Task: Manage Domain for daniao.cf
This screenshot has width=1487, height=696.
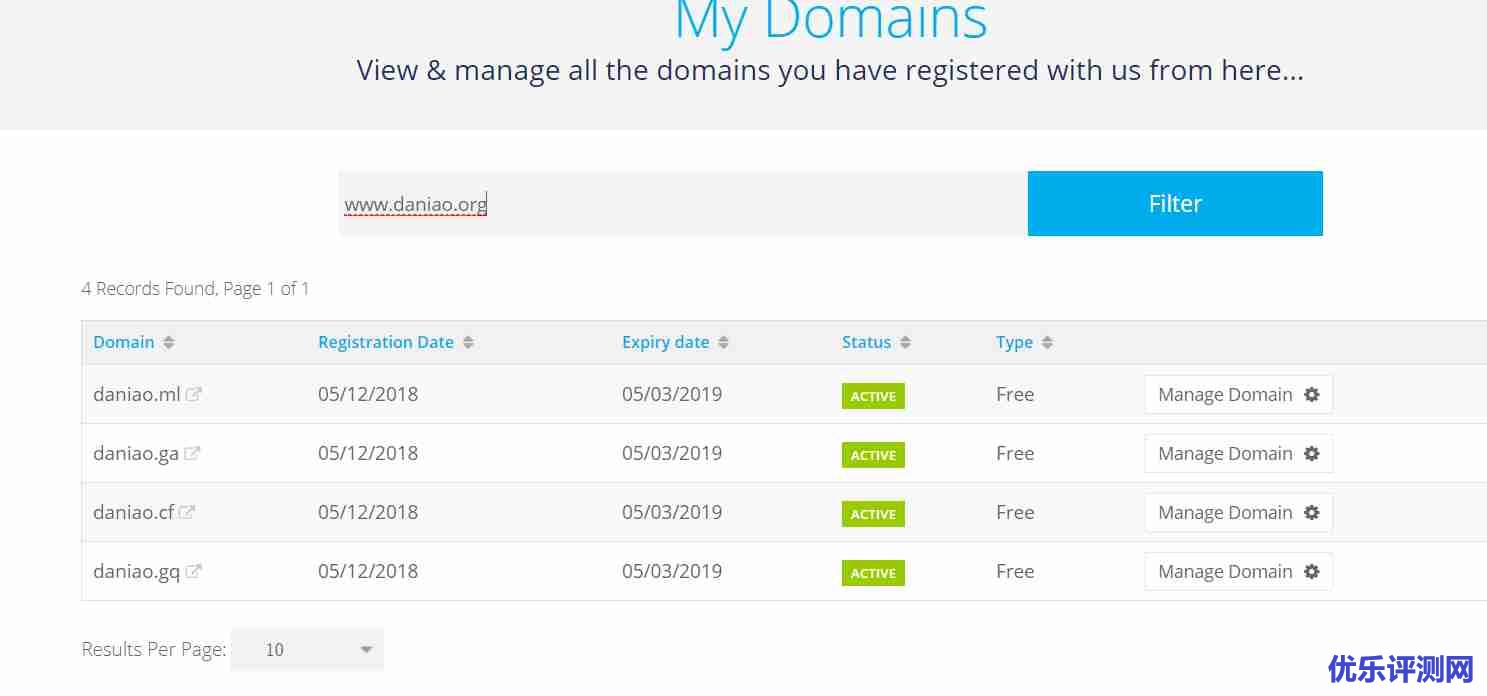Action: [x=1238, y=513]
